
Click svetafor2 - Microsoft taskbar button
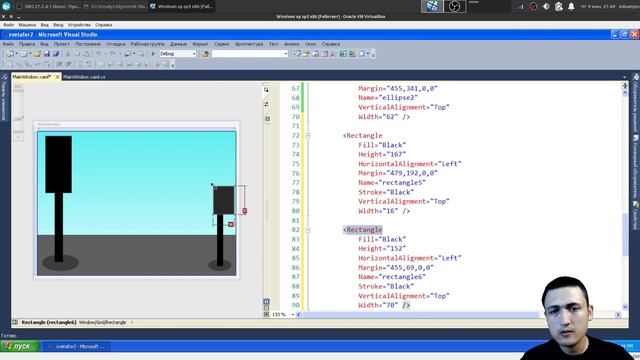77,346
